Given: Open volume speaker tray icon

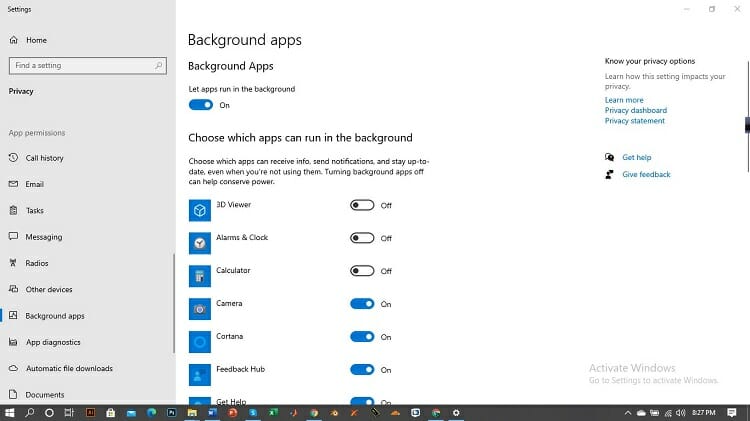Looking at the screenshot, I should tap(681, 412).
